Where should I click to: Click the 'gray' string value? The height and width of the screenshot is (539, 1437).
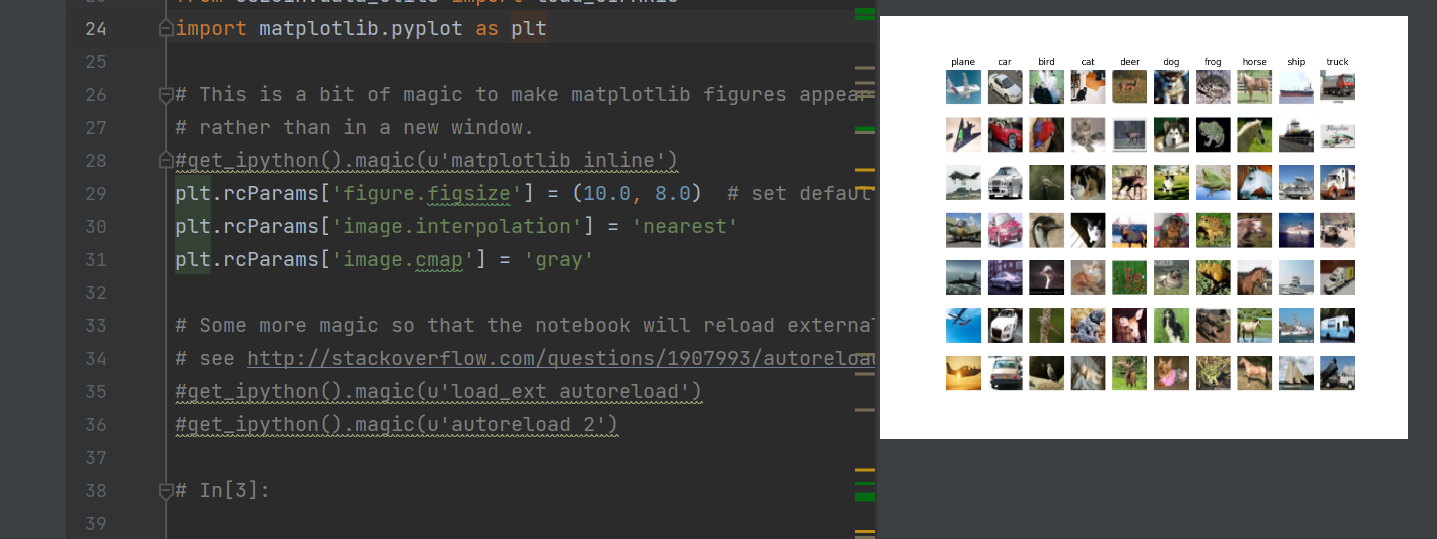click(x=559, y=260)
